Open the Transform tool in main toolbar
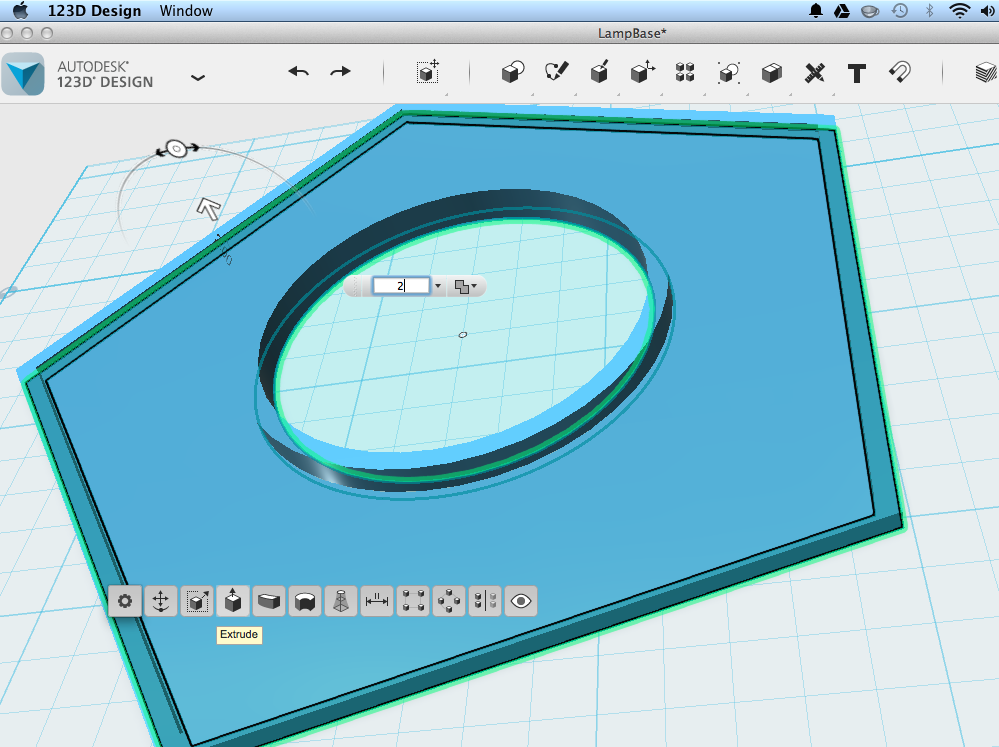This screenshot has height=747, width=999. (x=428, y=72)
